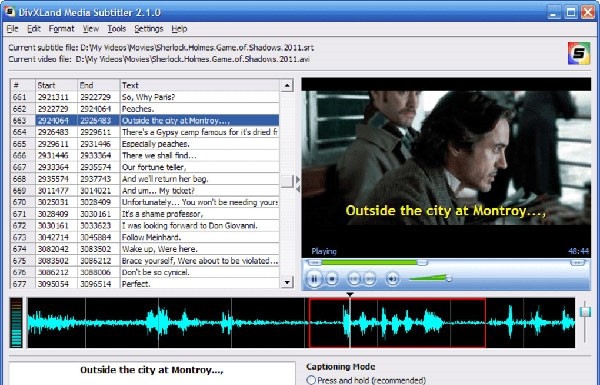This screenshot has height=385, width=600.
Task: Open the Tools menu
Action: 116,29
